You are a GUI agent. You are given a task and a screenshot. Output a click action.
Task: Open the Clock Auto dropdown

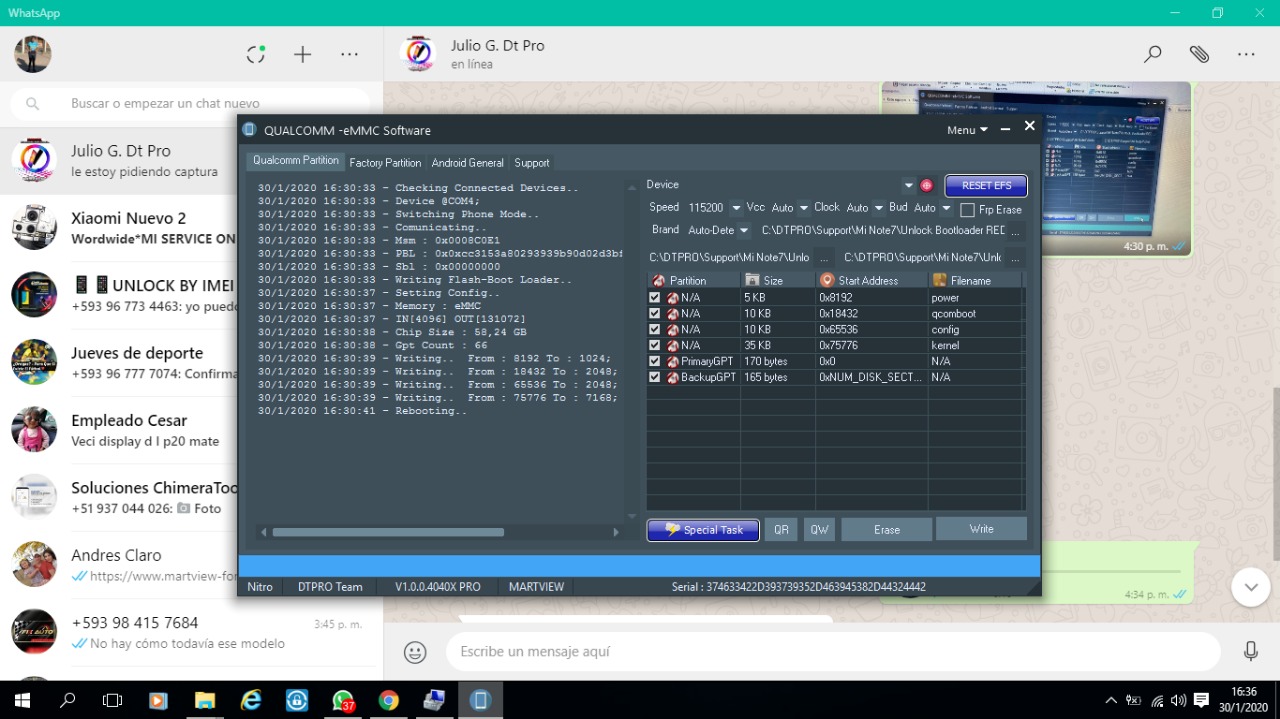[x=879, y=208]
